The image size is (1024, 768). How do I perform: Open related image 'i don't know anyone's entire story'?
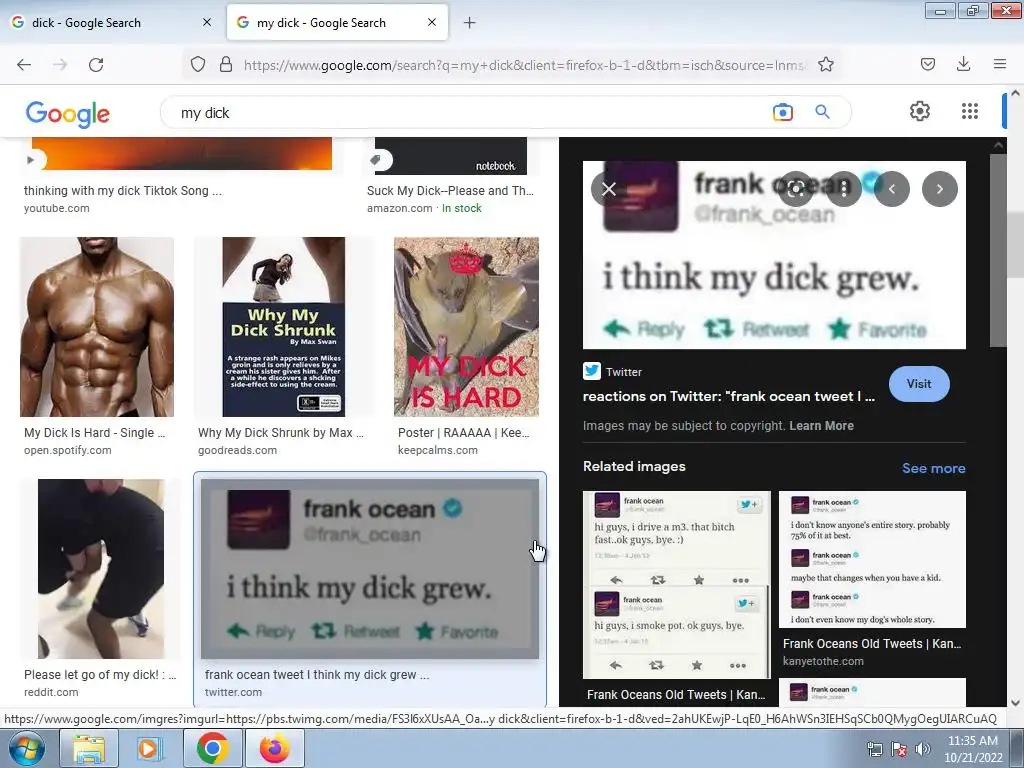pos(872,559)
